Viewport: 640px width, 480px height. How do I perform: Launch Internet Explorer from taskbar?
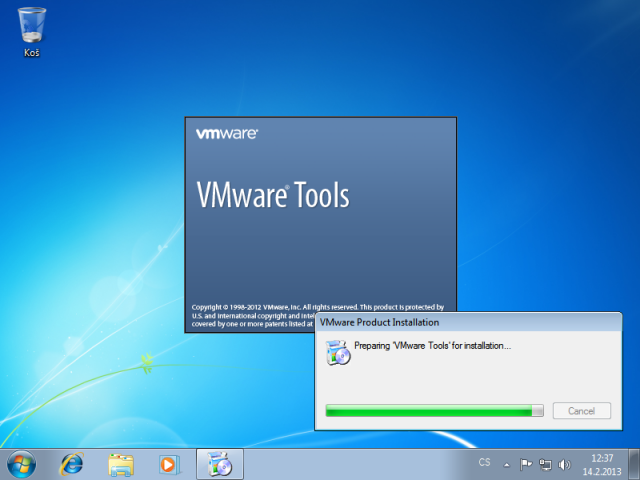(72, 464)
